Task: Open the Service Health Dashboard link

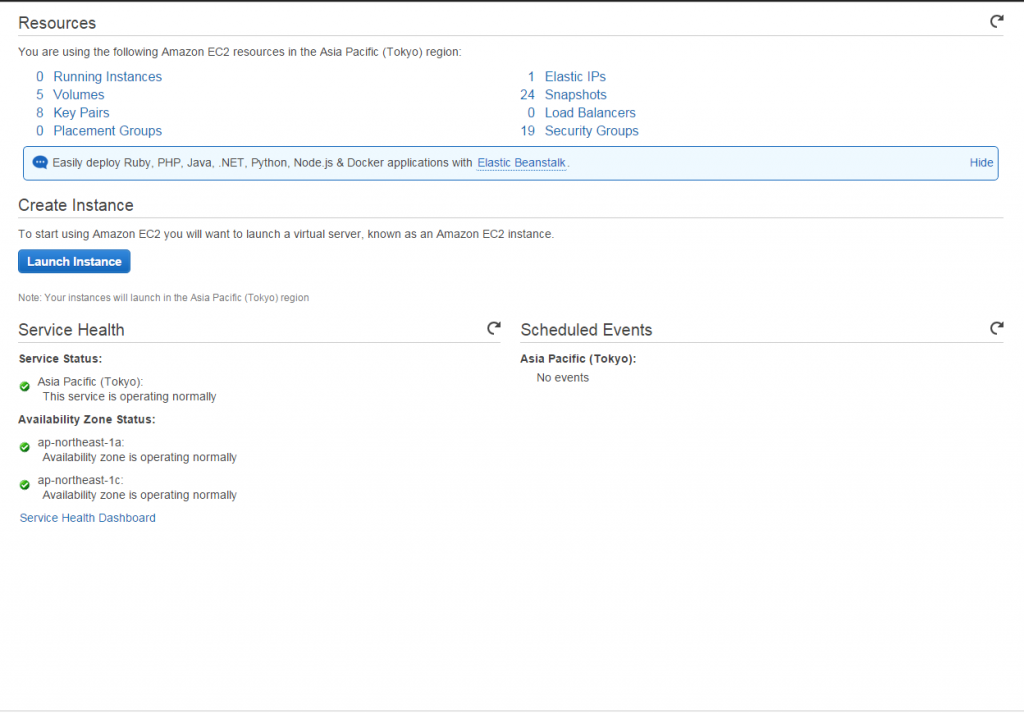Action: [88, 518]
